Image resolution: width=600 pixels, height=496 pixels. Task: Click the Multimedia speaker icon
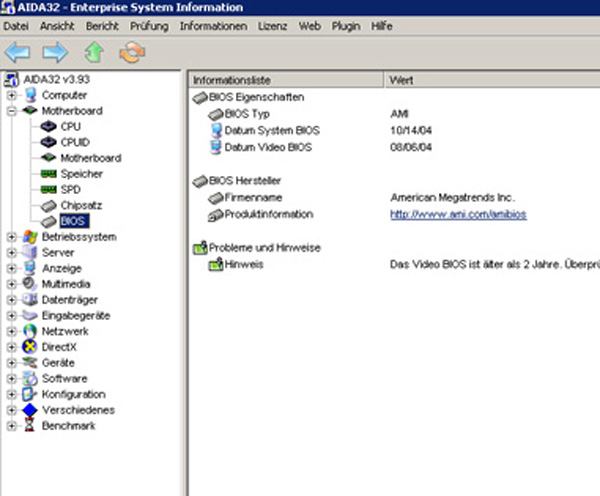pyautogui.click(x=30, y=284)
